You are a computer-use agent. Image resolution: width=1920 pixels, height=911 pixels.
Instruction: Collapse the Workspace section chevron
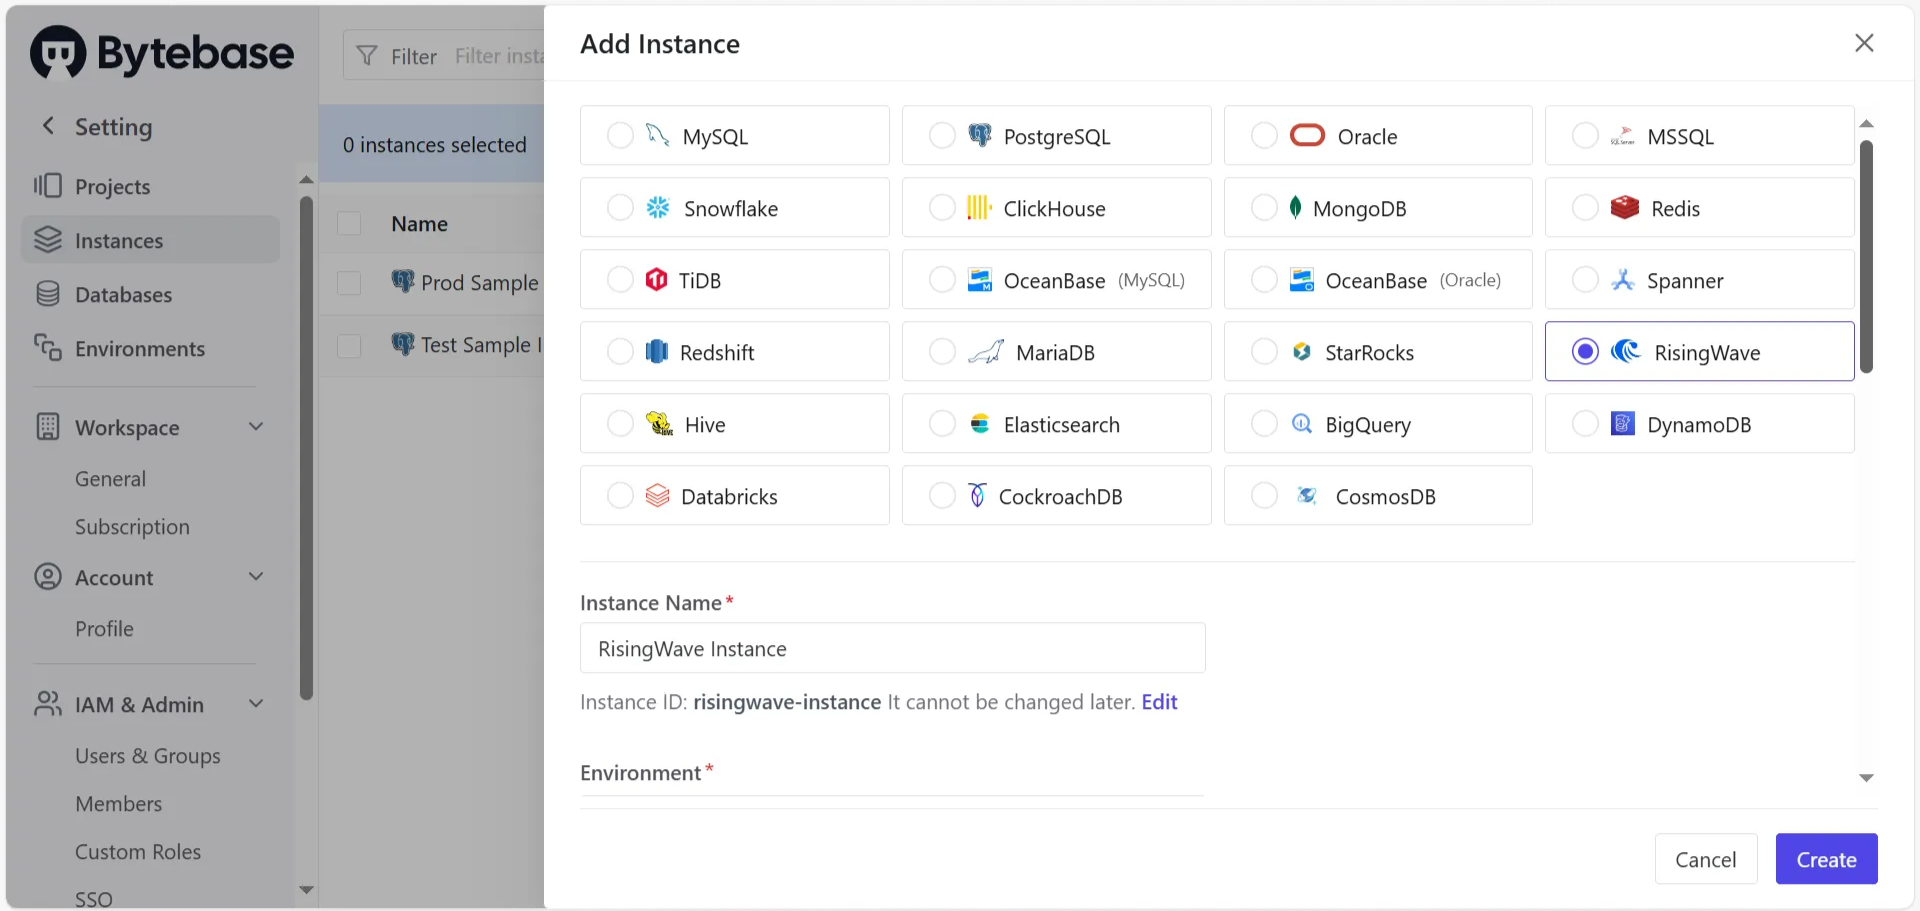coord(256,427)
